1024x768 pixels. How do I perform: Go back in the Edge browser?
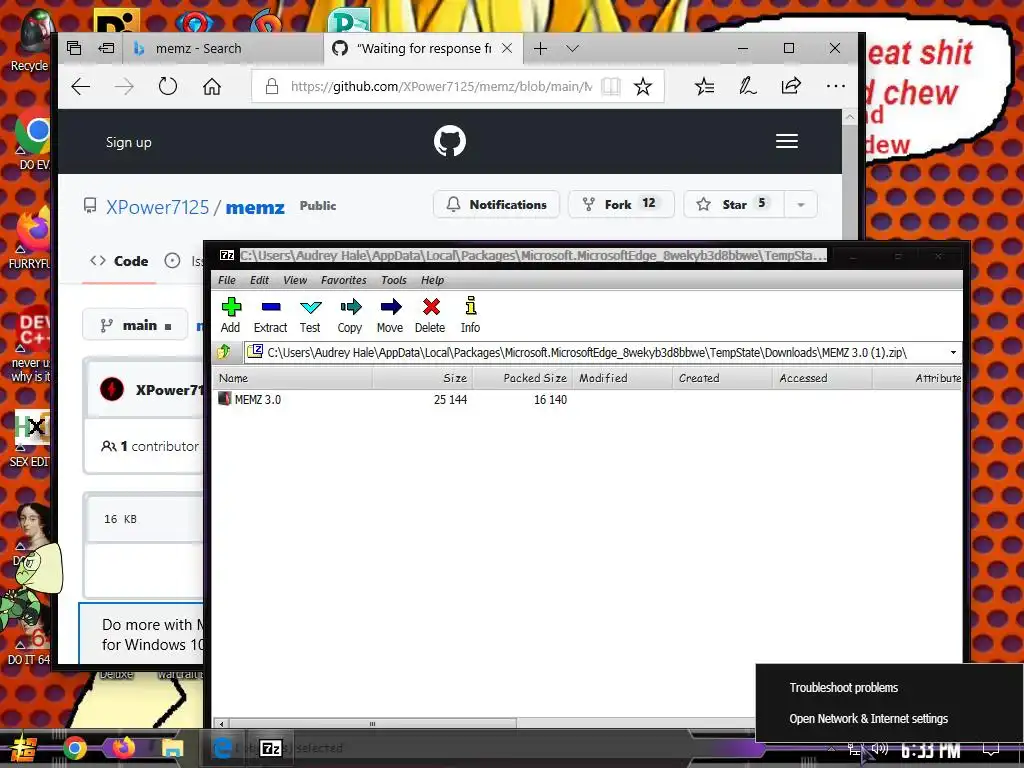point(80,86)
